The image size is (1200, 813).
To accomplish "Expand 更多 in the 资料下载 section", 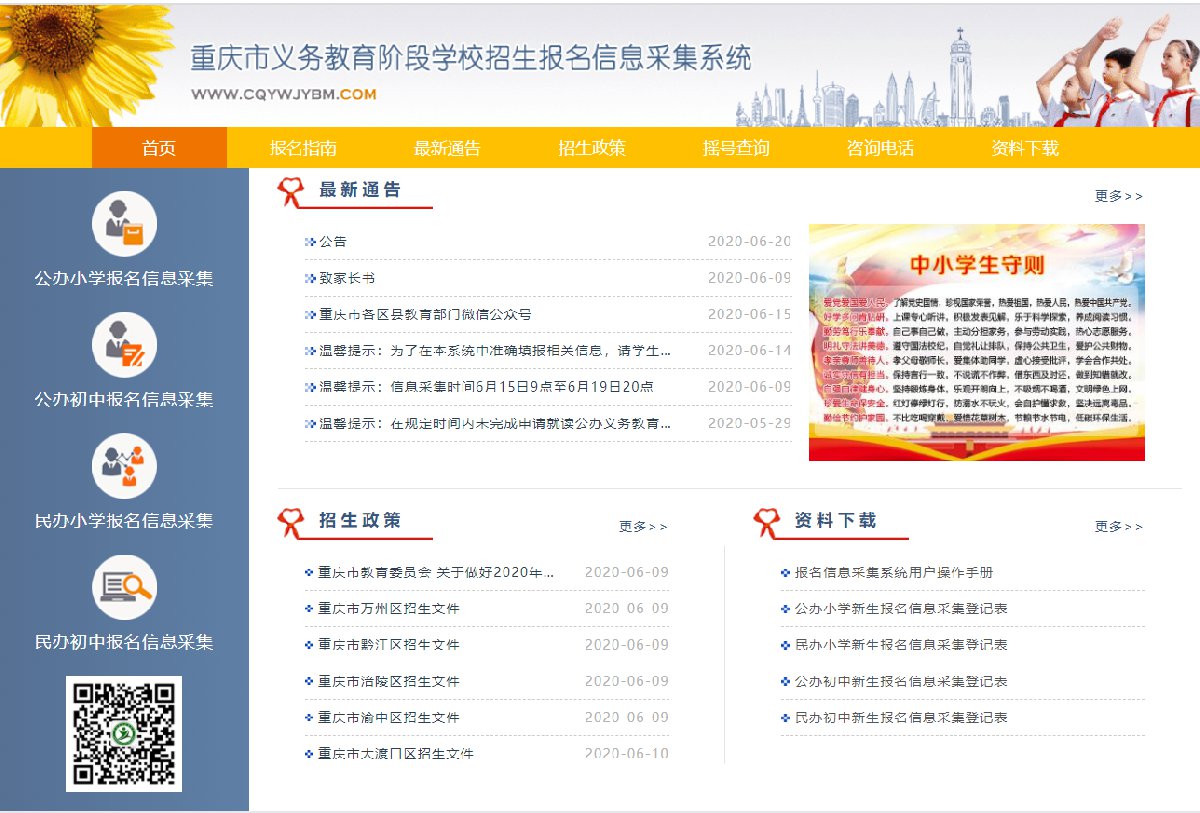I will pos(1118,526).
